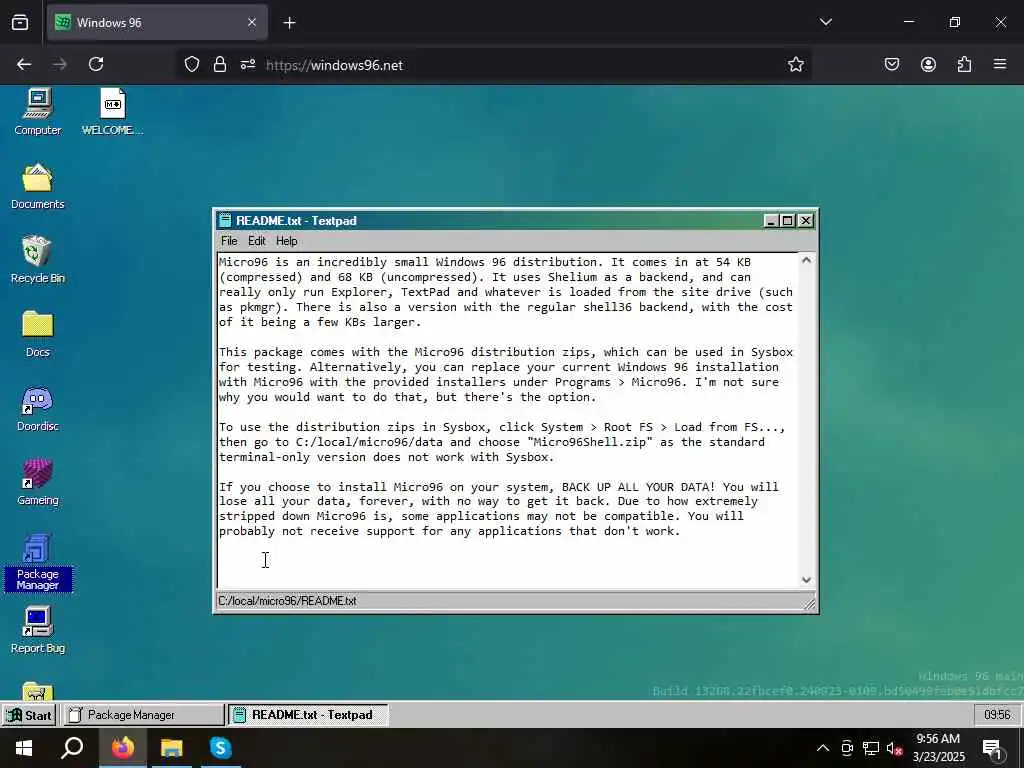Launch the Gameing shortcut
1024x768 pixels.
coord(37,483)
